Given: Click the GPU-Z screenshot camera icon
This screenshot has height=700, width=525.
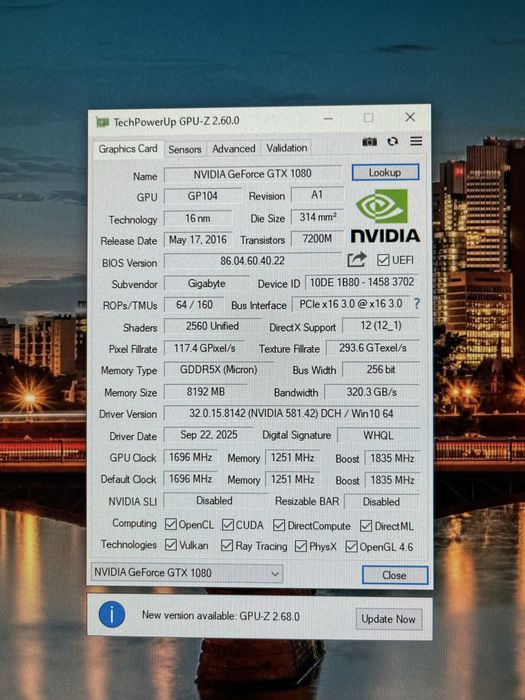Looking at the screenshot, I should (369, 142).
